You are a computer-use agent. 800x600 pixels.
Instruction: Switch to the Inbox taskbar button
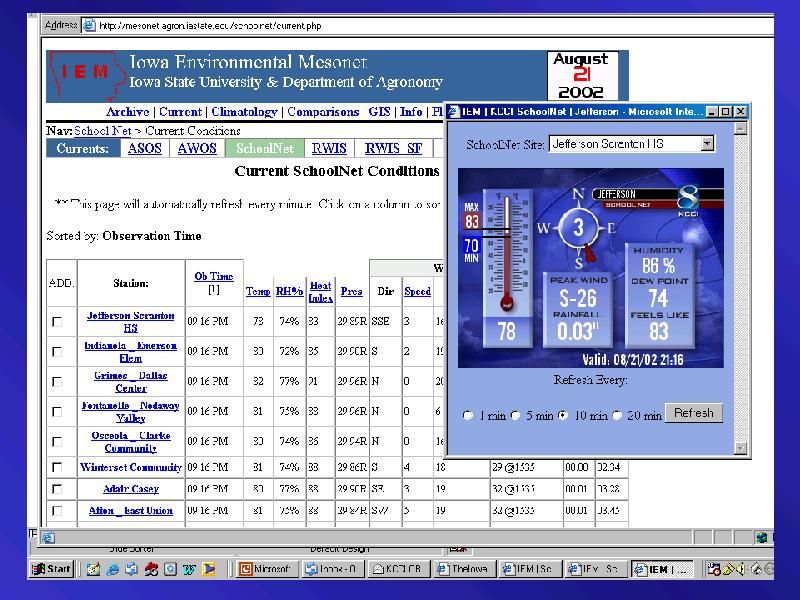coord(333,569)
